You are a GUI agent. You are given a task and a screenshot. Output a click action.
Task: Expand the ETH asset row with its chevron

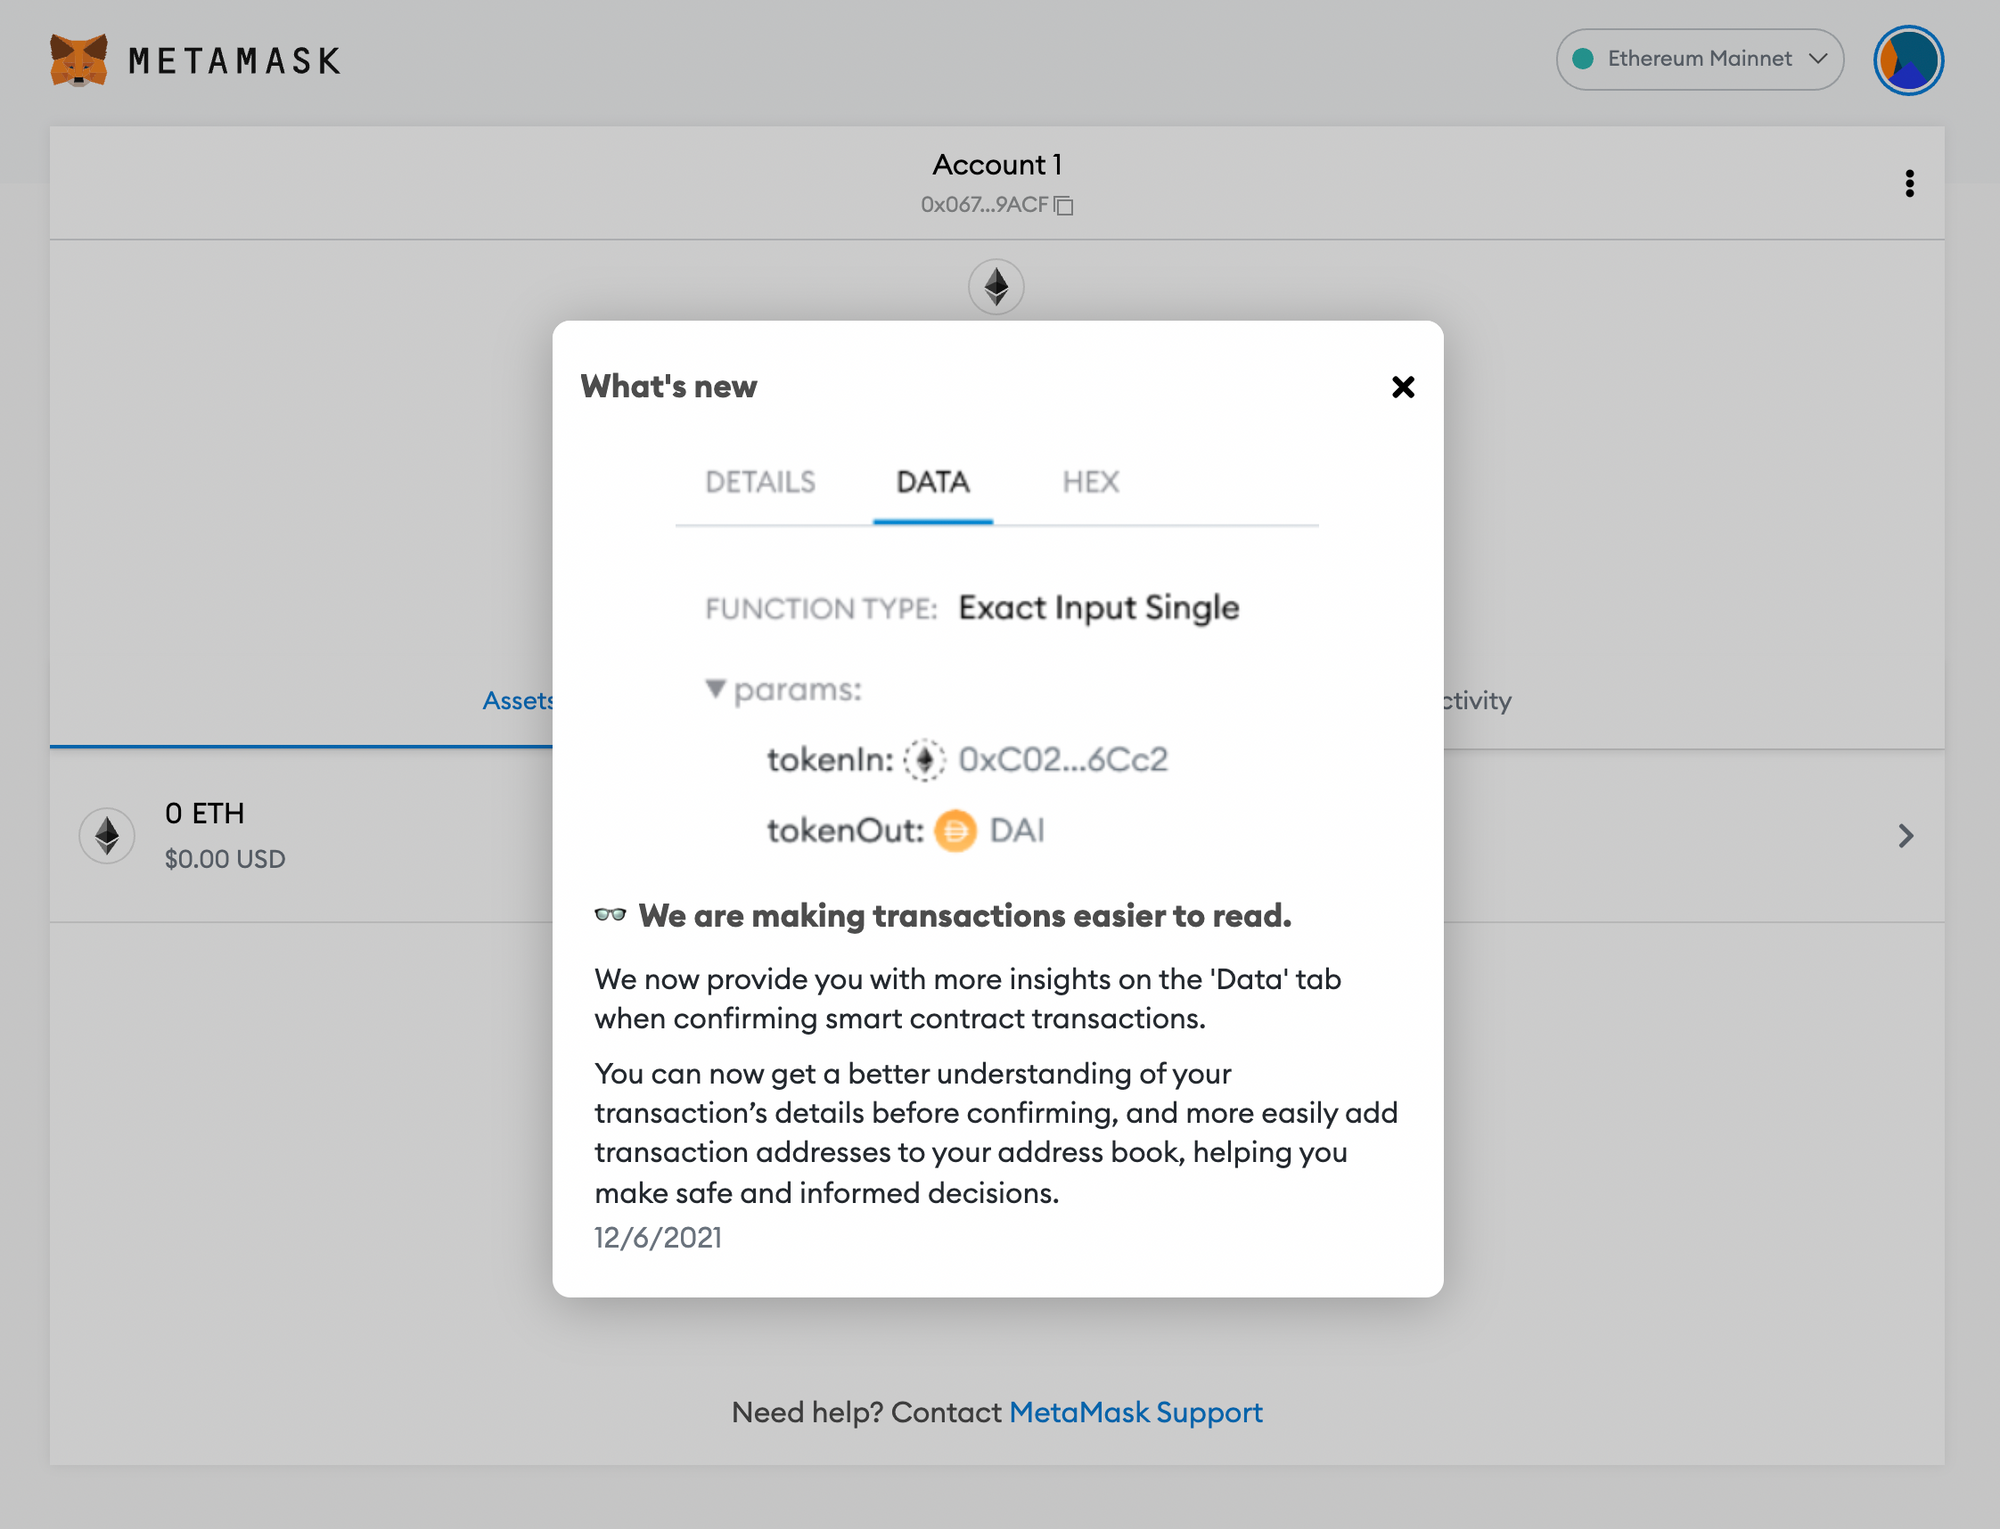tap(1906, 835)
